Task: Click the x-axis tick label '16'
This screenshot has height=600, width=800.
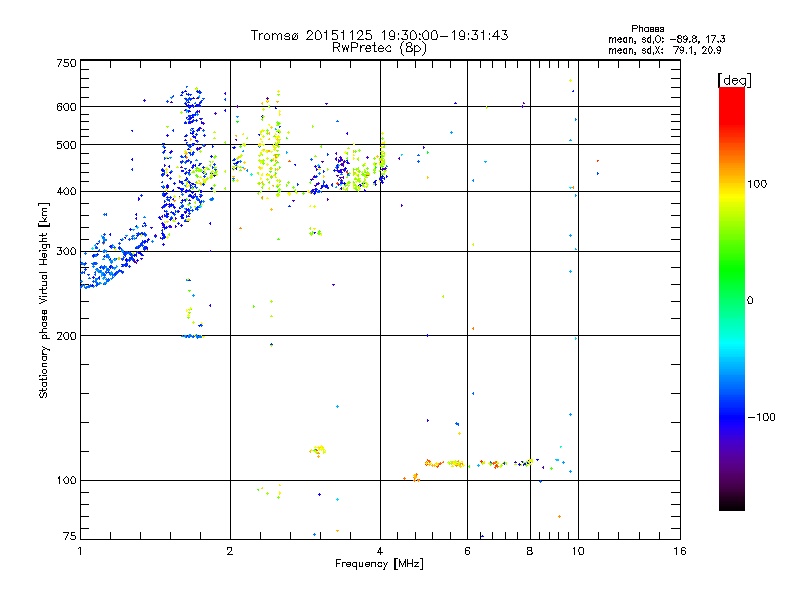Action: tap(680, 551)
